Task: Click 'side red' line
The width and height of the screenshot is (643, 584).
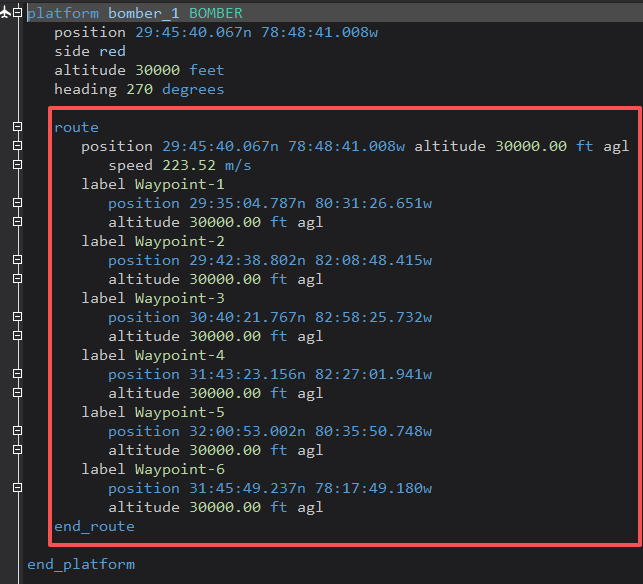Action: (90, 51)
